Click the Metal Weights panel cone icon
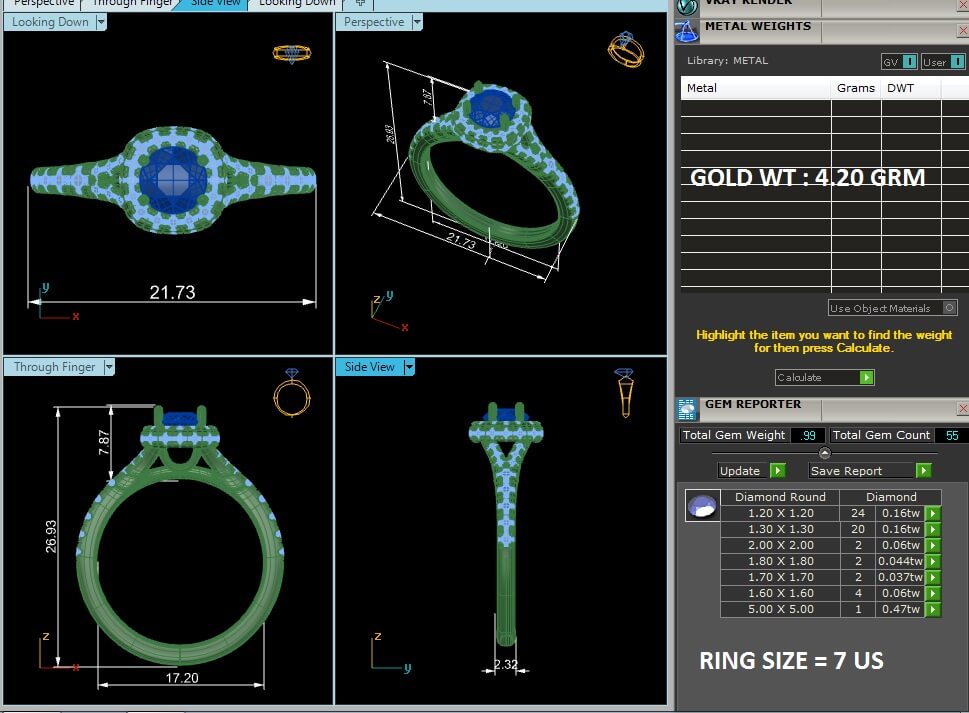The height and width of the screenshot is (713, 969). pos(687,30)
